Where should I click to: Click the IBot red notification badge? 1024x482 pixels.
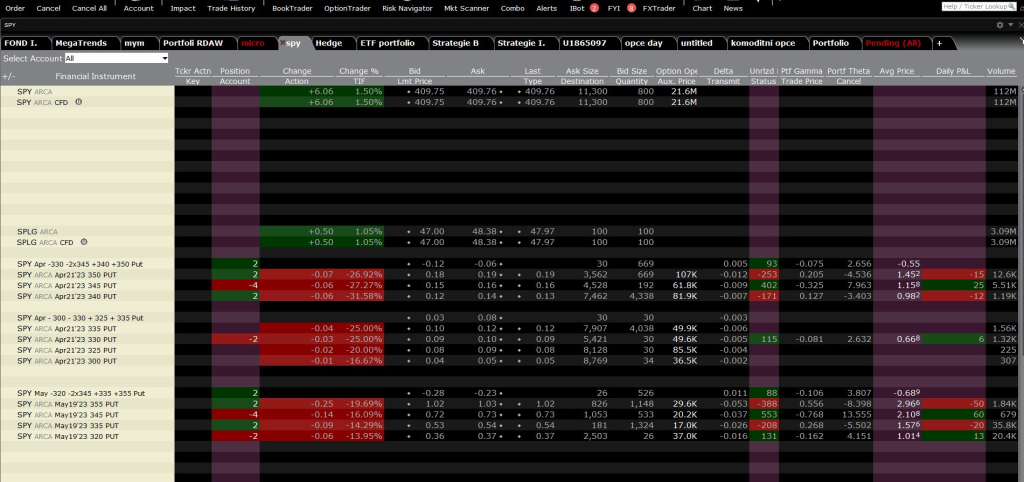(x=594, y=8)
